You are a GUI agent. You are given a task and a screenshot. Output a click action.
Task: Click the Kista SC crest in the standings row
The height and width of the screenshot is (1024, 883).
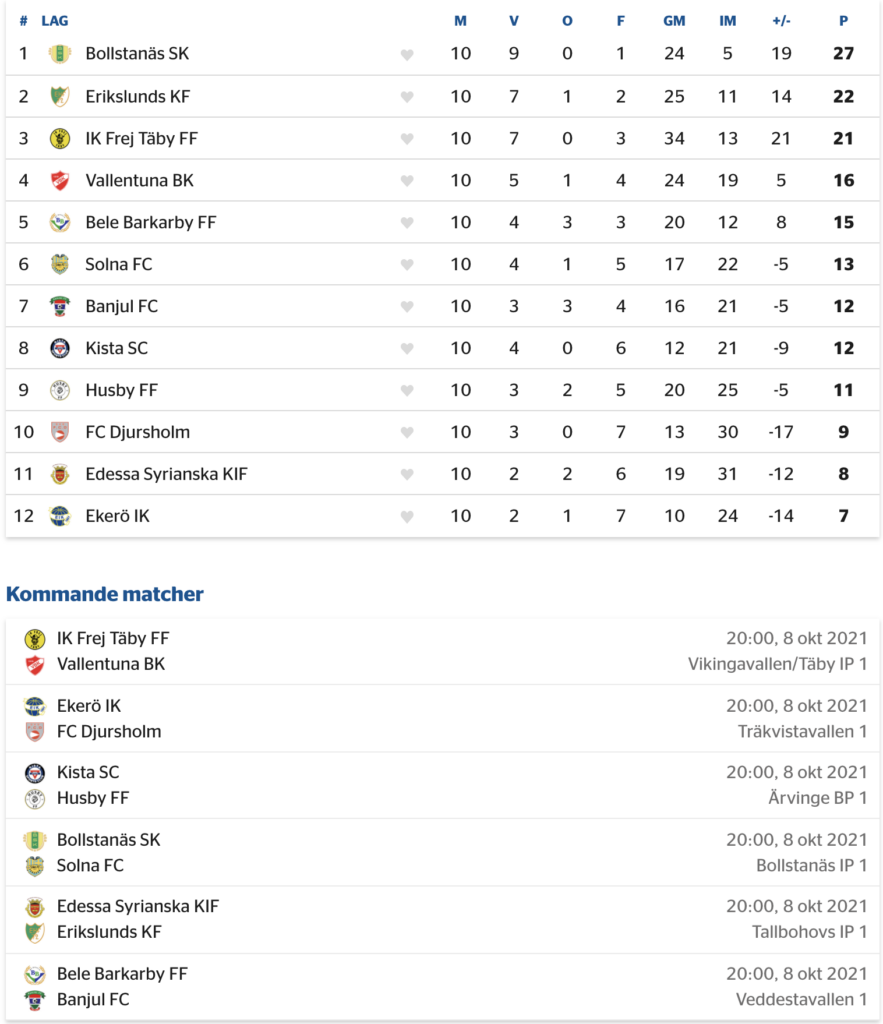[x=59, y=348]
